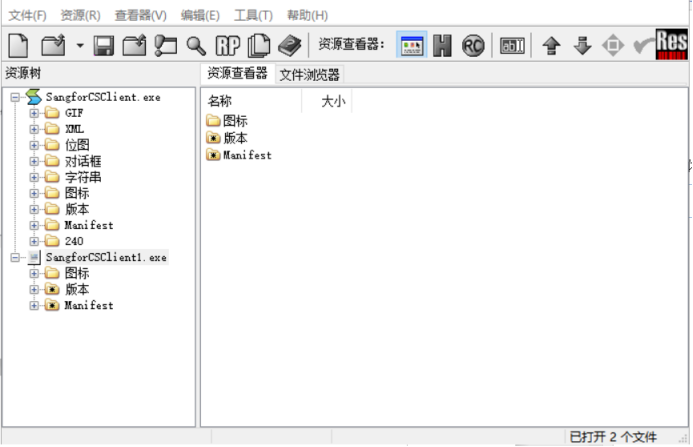Select 版本 under SangforCSClient.exe
This screenshot has width=693, height=447.
(x=77, y=209)
